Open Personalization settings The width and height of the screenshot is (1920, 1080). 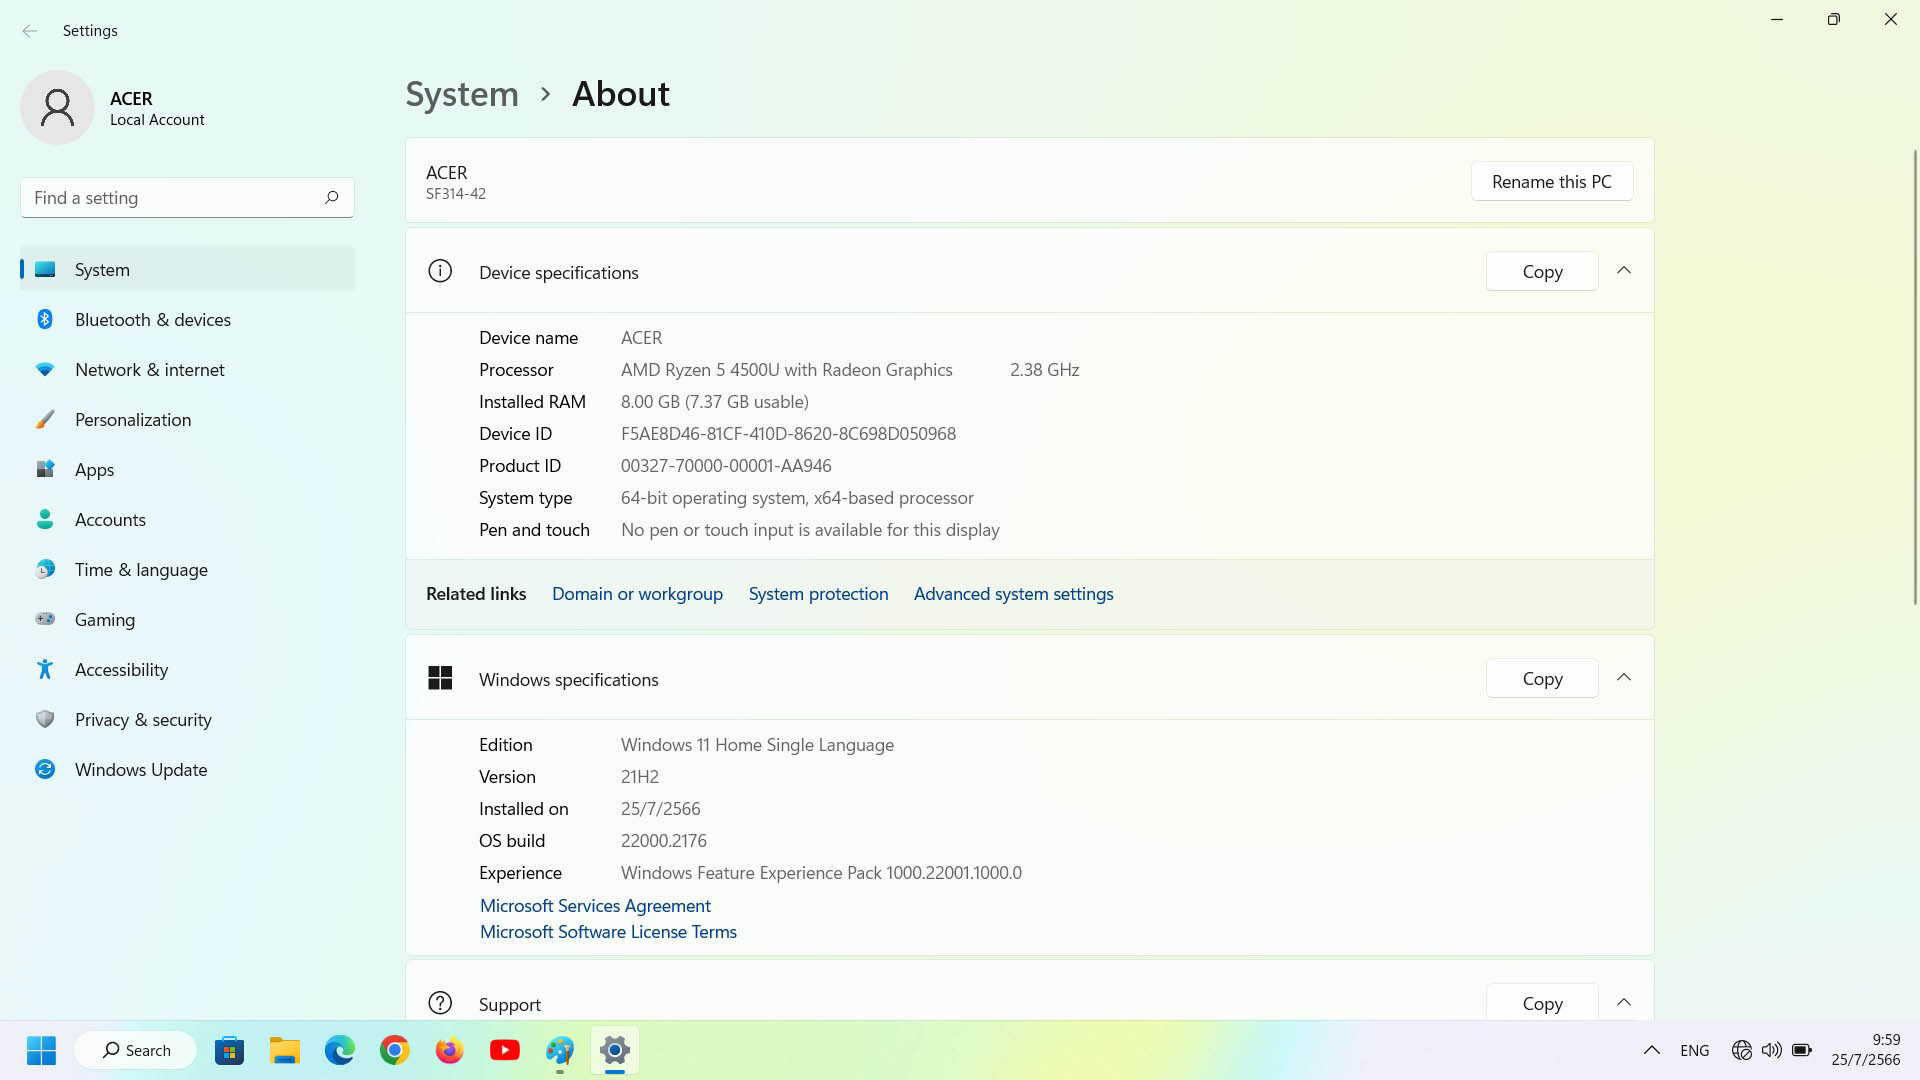tap(187, 419)
